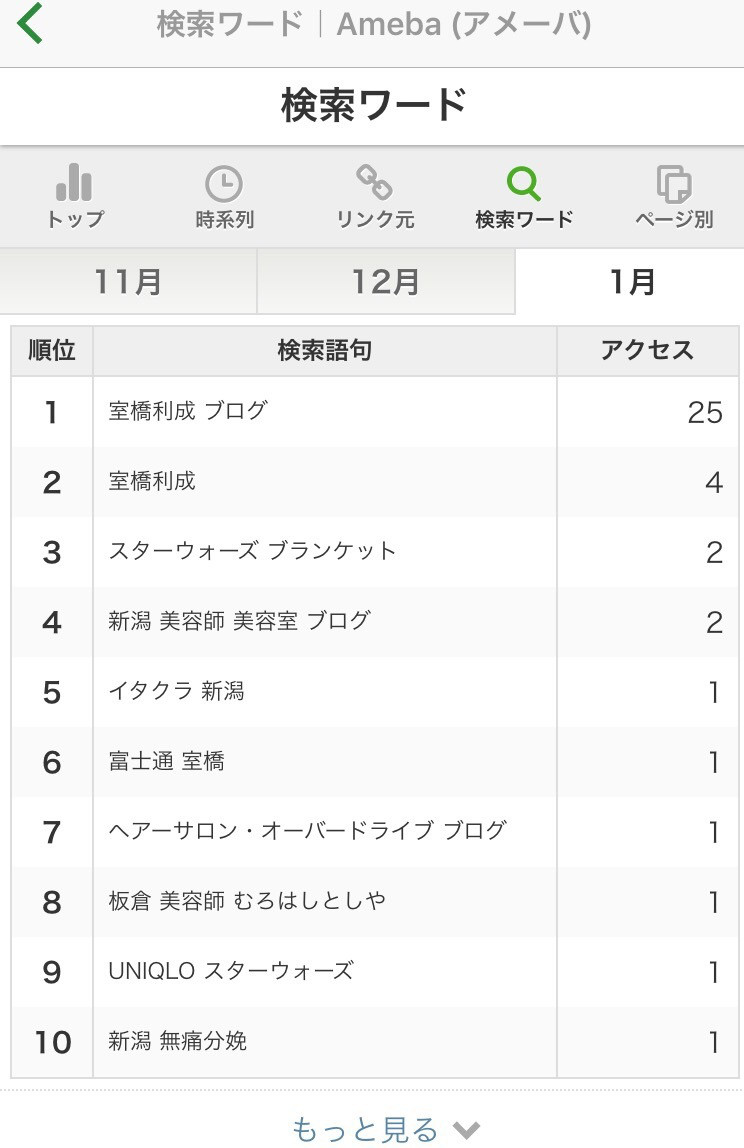Expand list with もっと見る
This screenshot has width=744, height=1148.
[x=365, y=1130]
